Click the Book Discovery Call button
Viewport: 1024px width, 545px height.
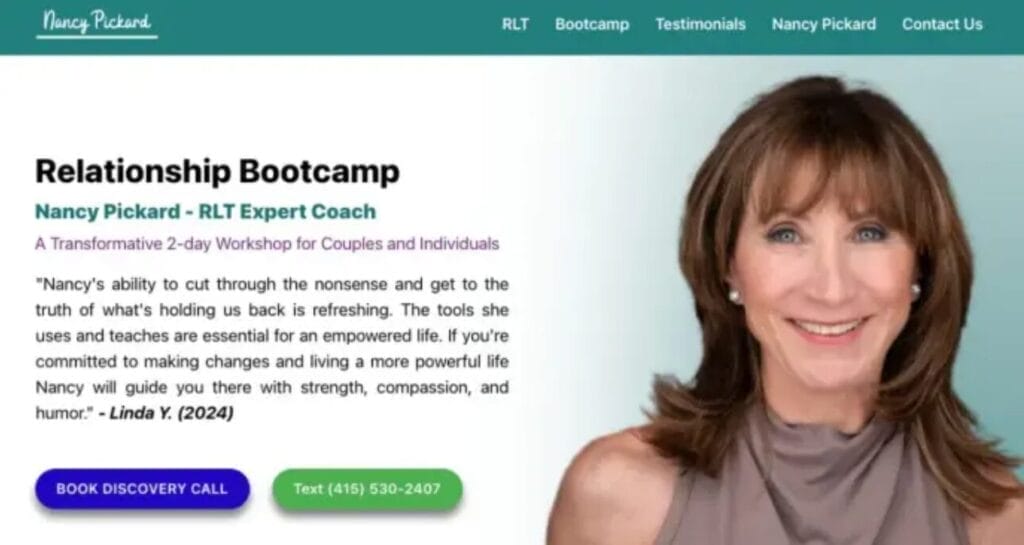pyautogui.click(x=142, y=489)
